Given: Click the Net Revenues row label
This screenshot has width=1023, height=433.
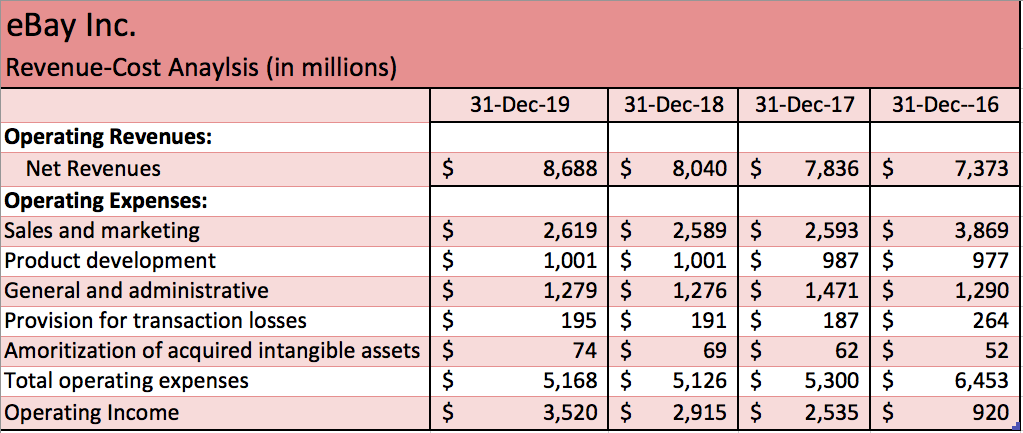Looking at the screenshot, I should coord(93,169).
